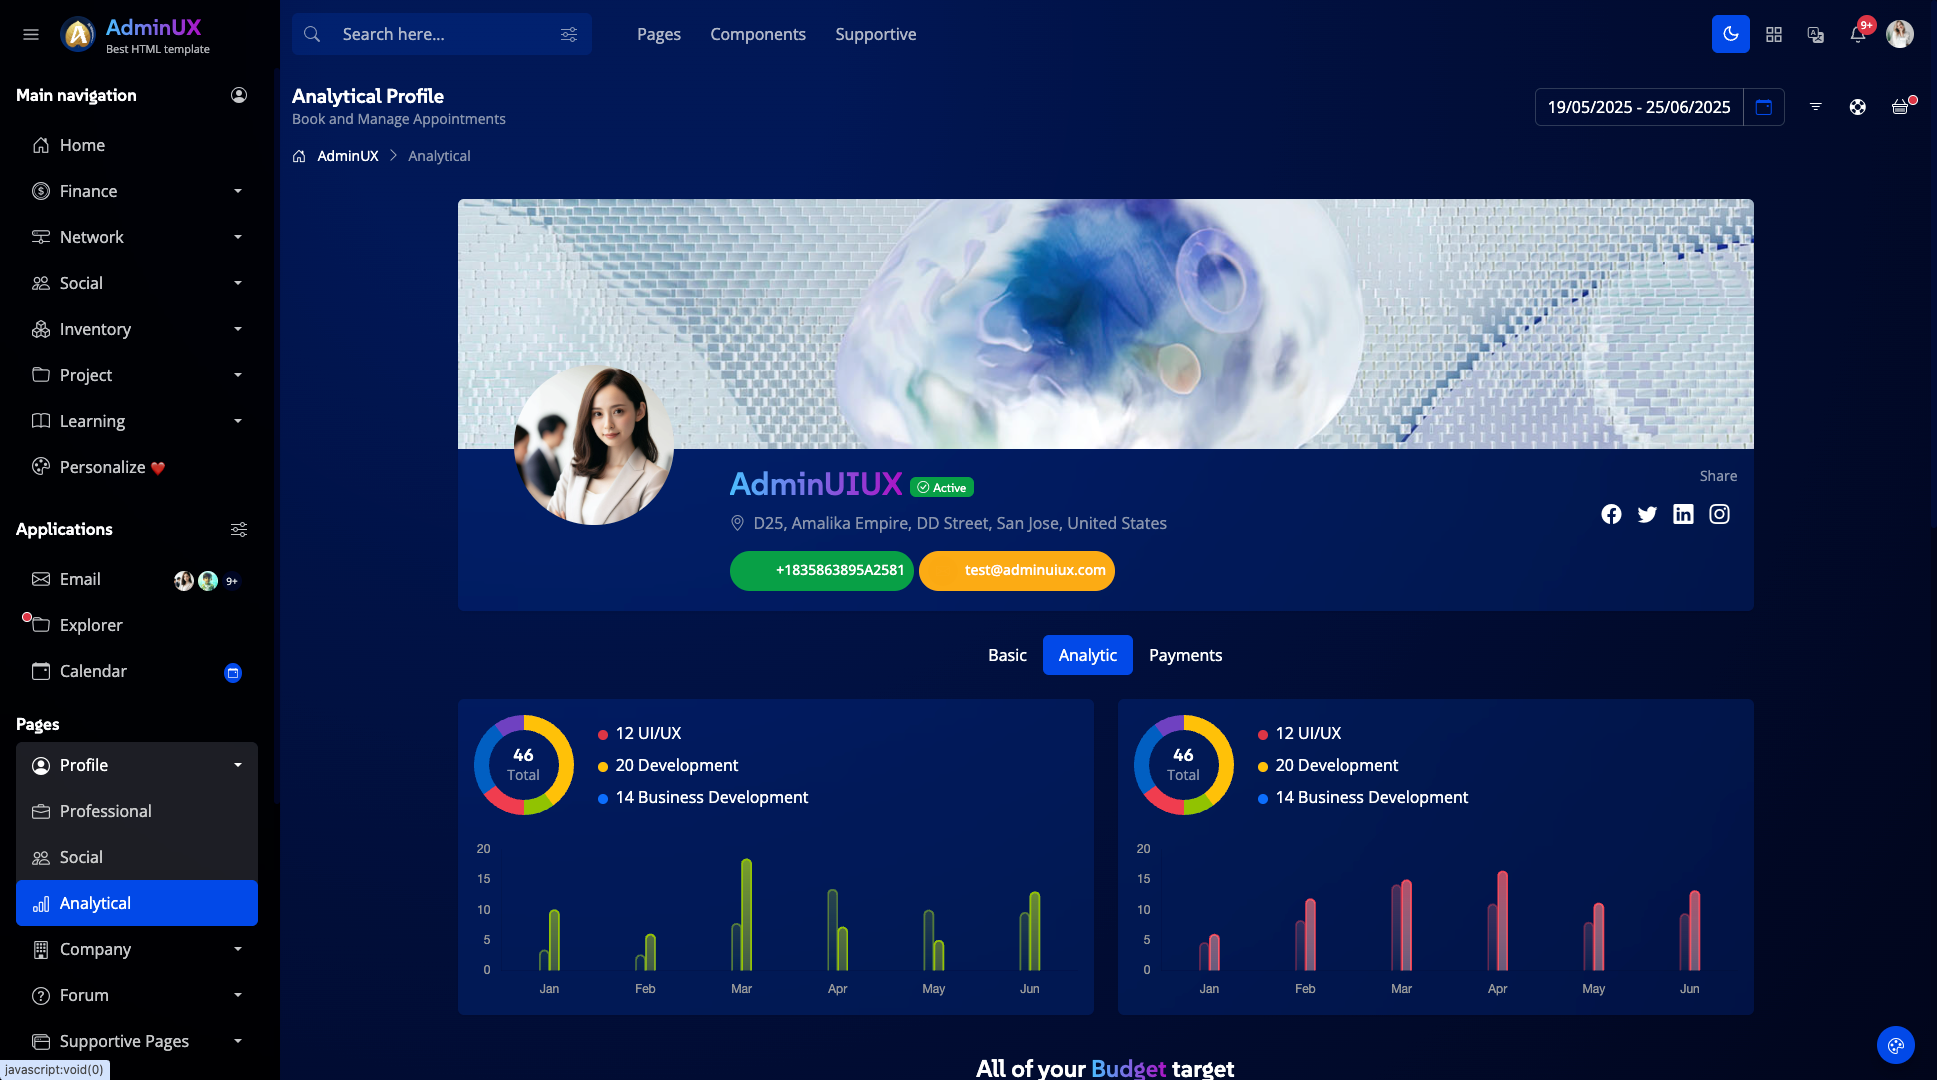Open the language translate icon
This screenshot has height=1080, width=1937.
click(x=1815, y=34)
